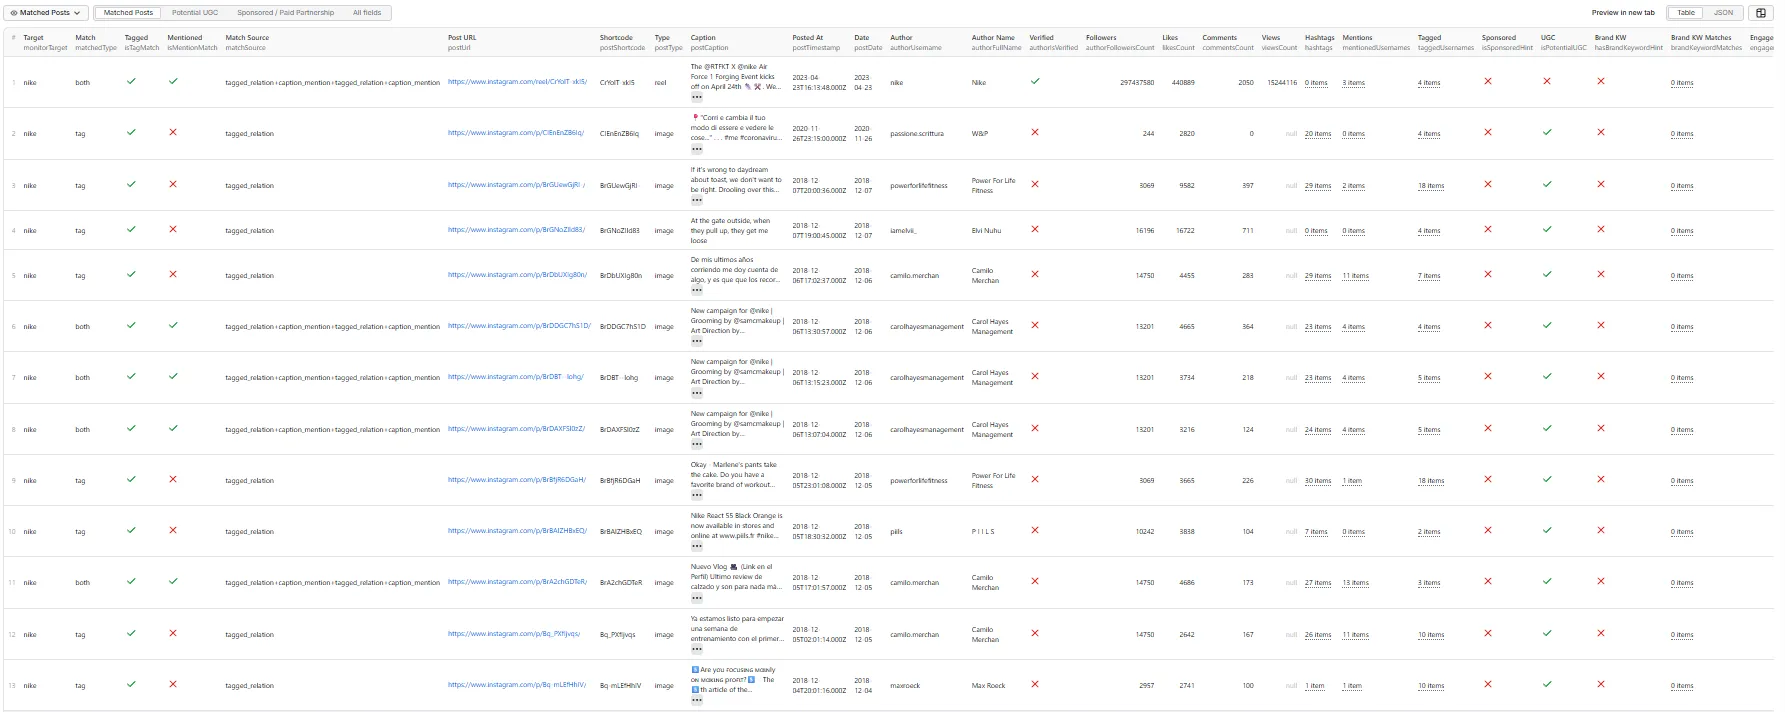Expand caption ellipsis for "Marlene's pants" post
The width and height of the screenshot is (1785, 712).
point(697,495)
